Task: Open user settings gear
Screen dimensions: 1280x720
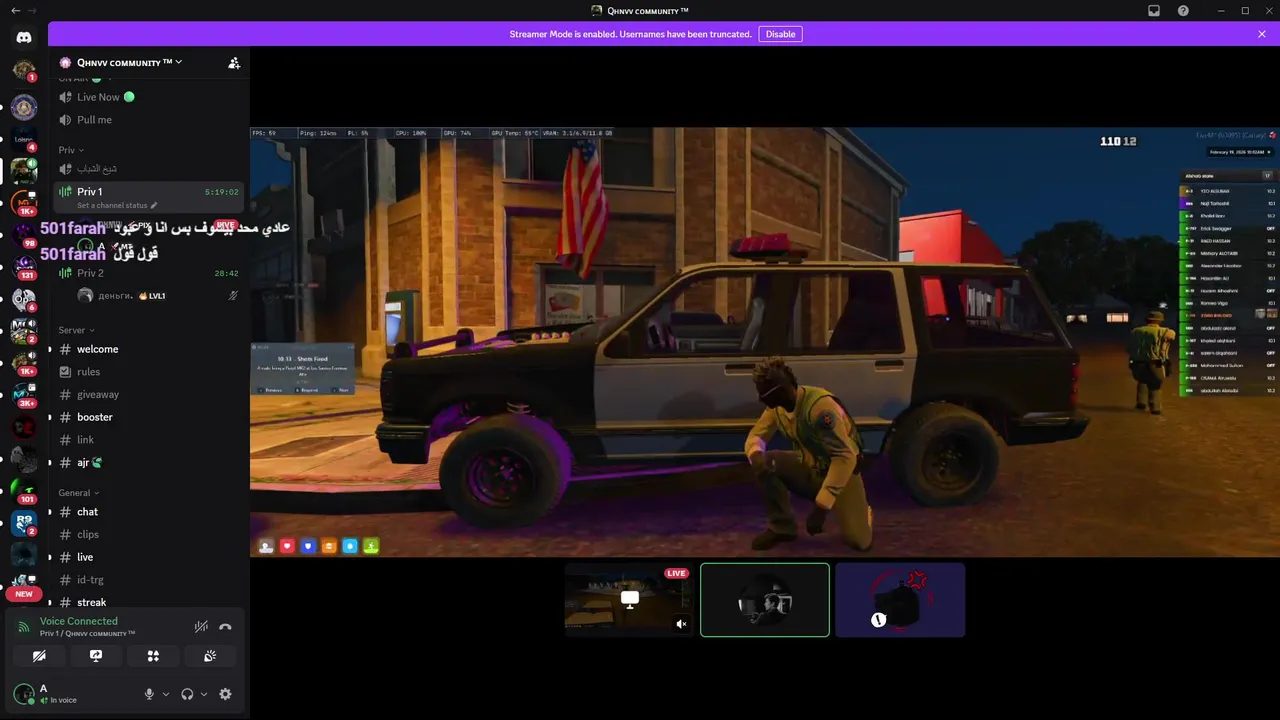Action: (x=225, y=694)
